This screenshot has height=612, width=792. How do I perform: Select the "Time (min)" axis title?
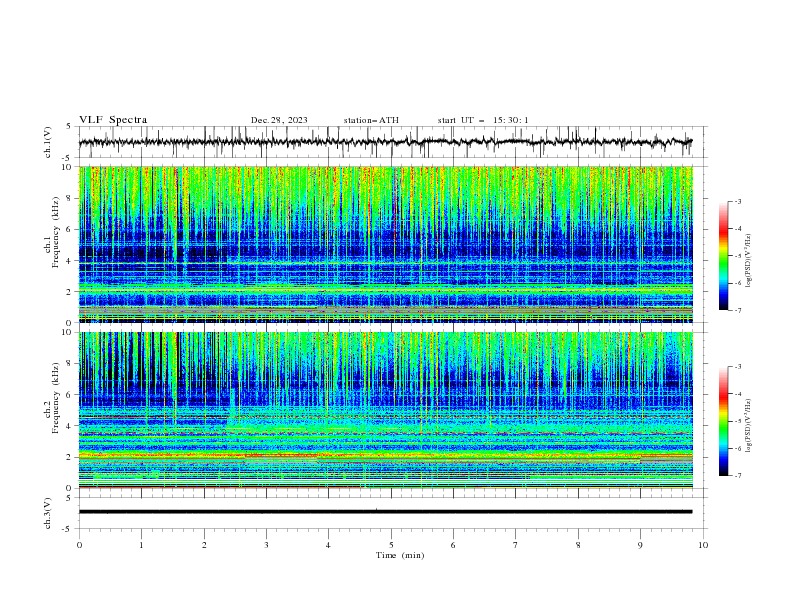click(400, 555)
